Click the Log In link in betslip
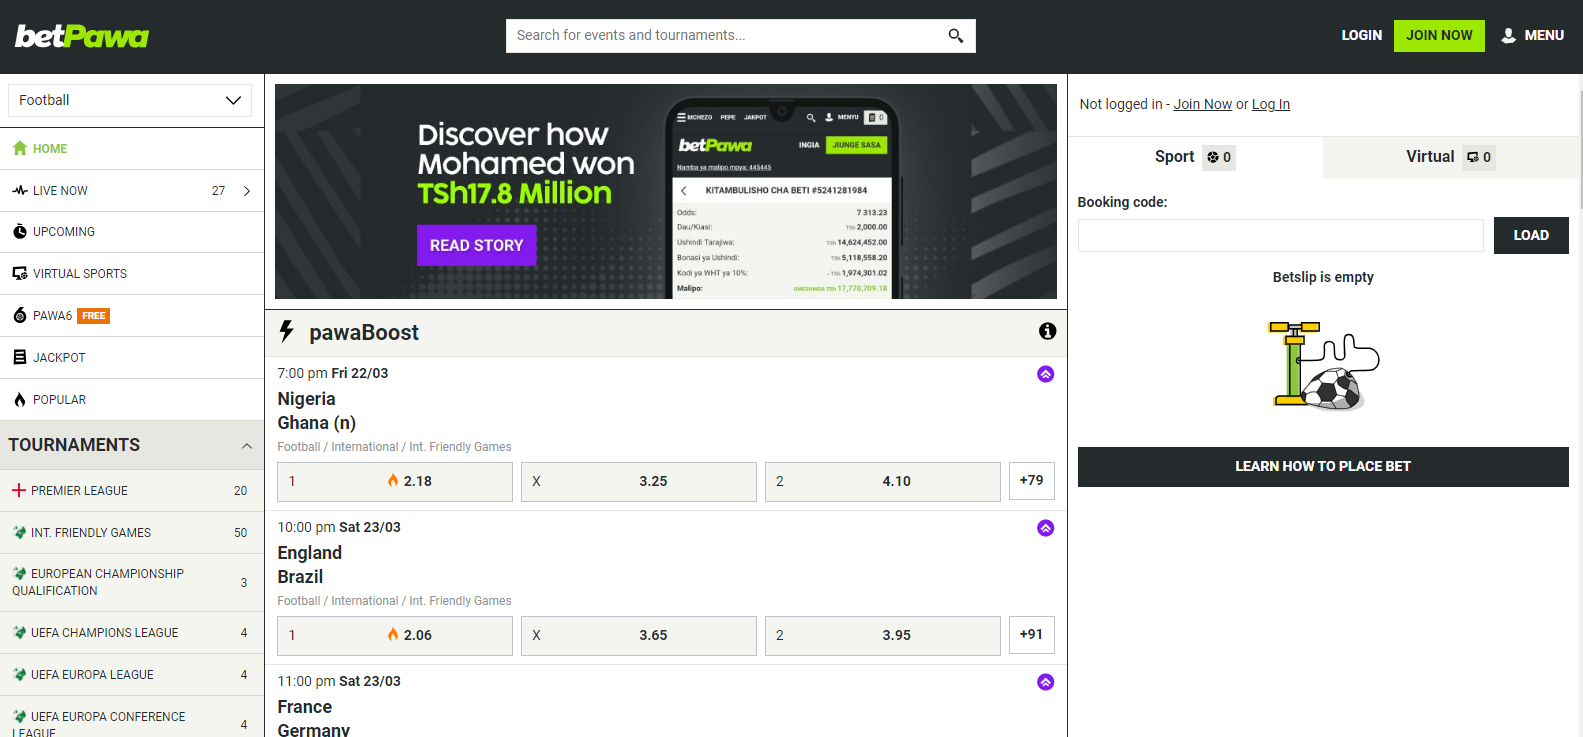The height and width of the screenshot is (737, 1583). click(x=1271, y=104)
